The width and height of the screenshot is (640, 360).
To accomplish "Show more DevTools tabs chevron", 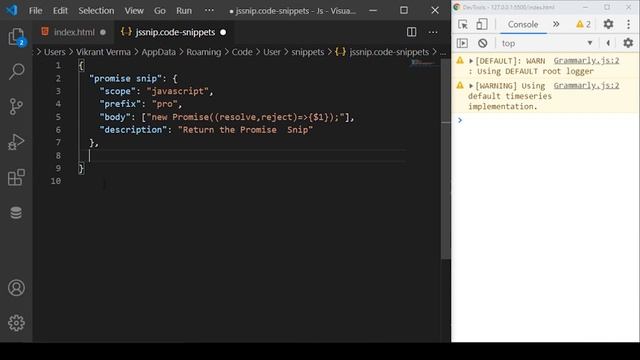I will tap(556, 24).
